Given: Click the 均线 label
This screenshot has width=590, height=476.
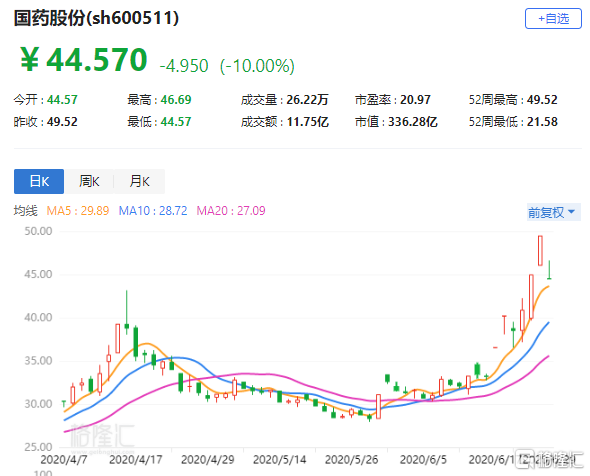Looking at the screenshot, I should 26,210.
